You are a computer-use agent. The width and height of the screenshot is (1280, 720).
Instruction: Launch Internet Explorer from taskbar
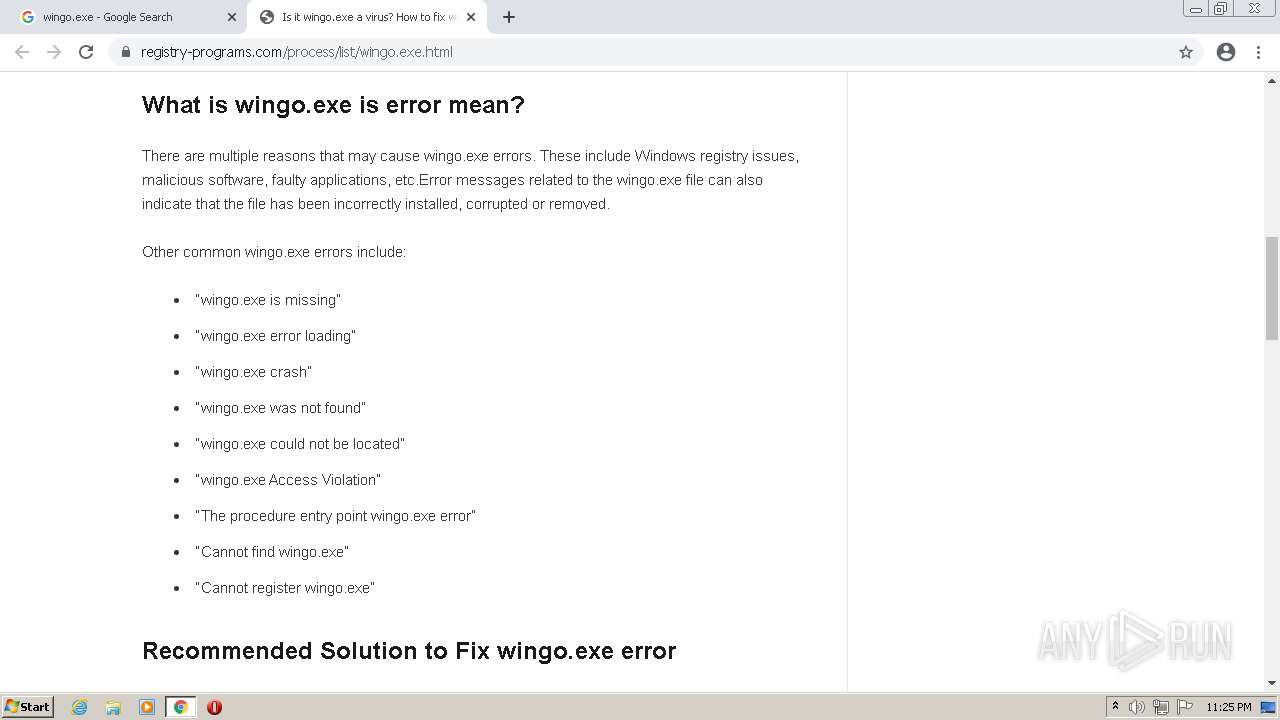[x=79, y=707]
